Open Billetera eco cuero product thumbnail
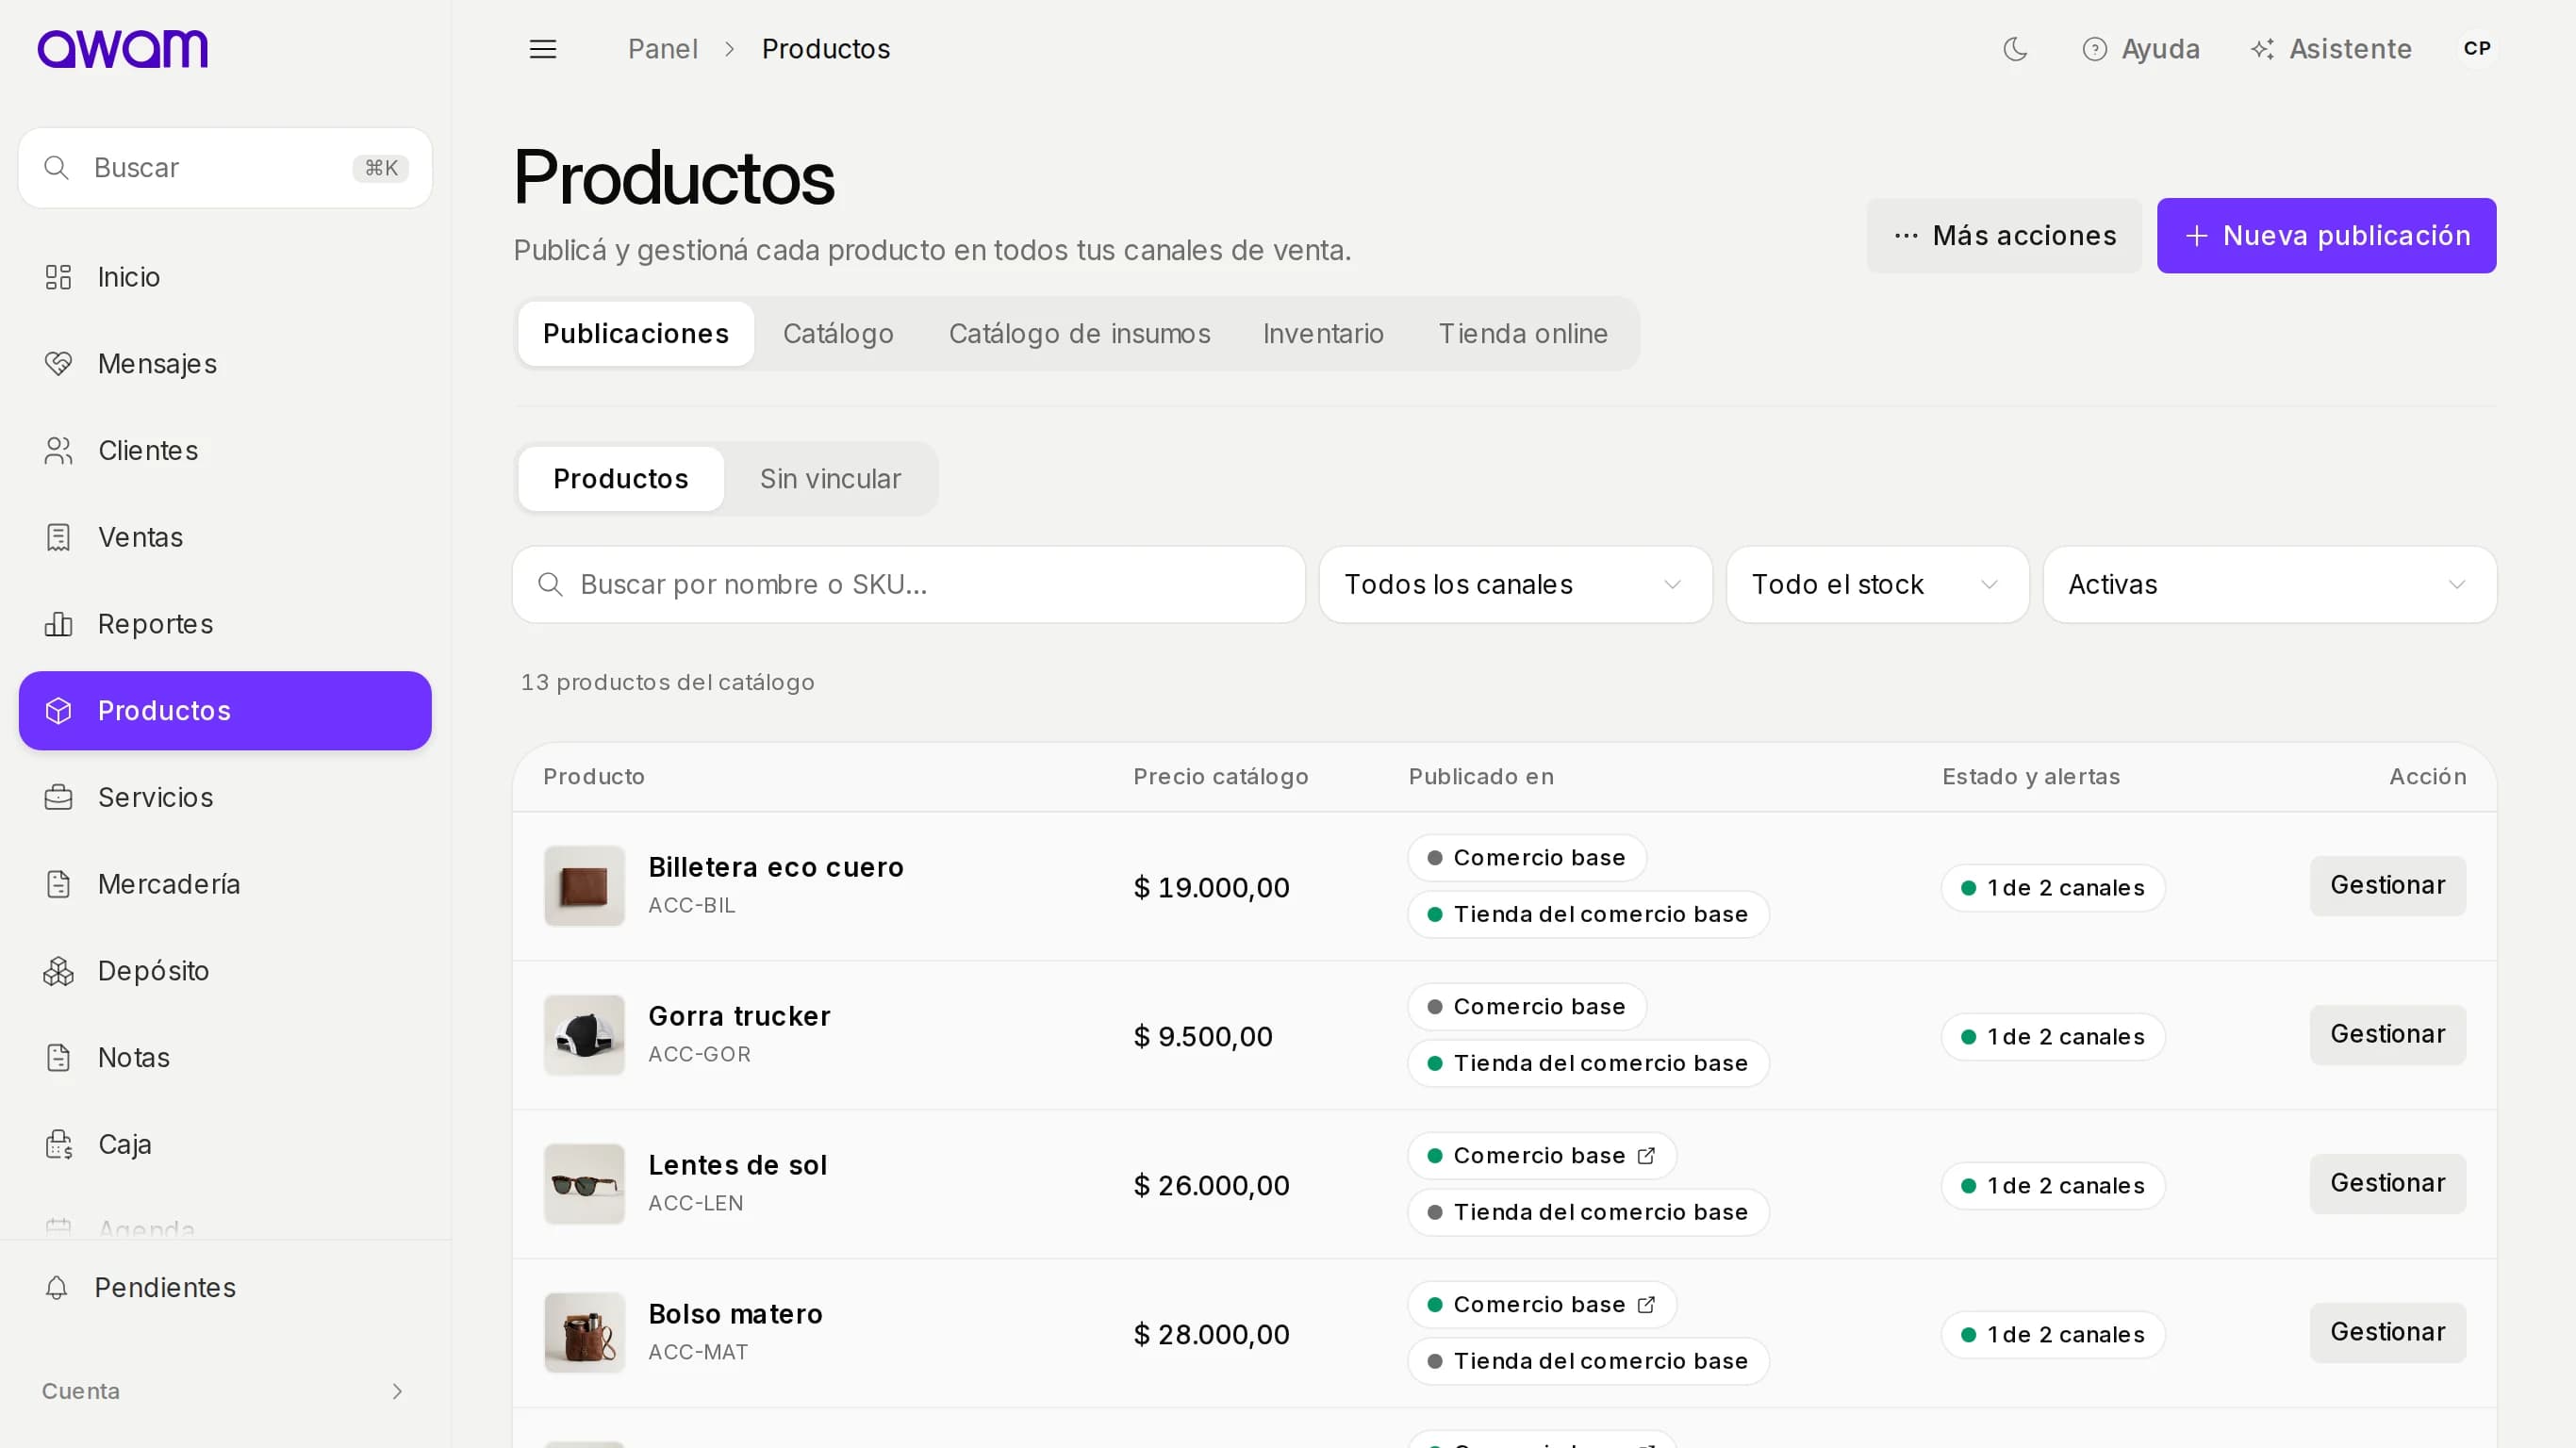 [x=584, y=887]
